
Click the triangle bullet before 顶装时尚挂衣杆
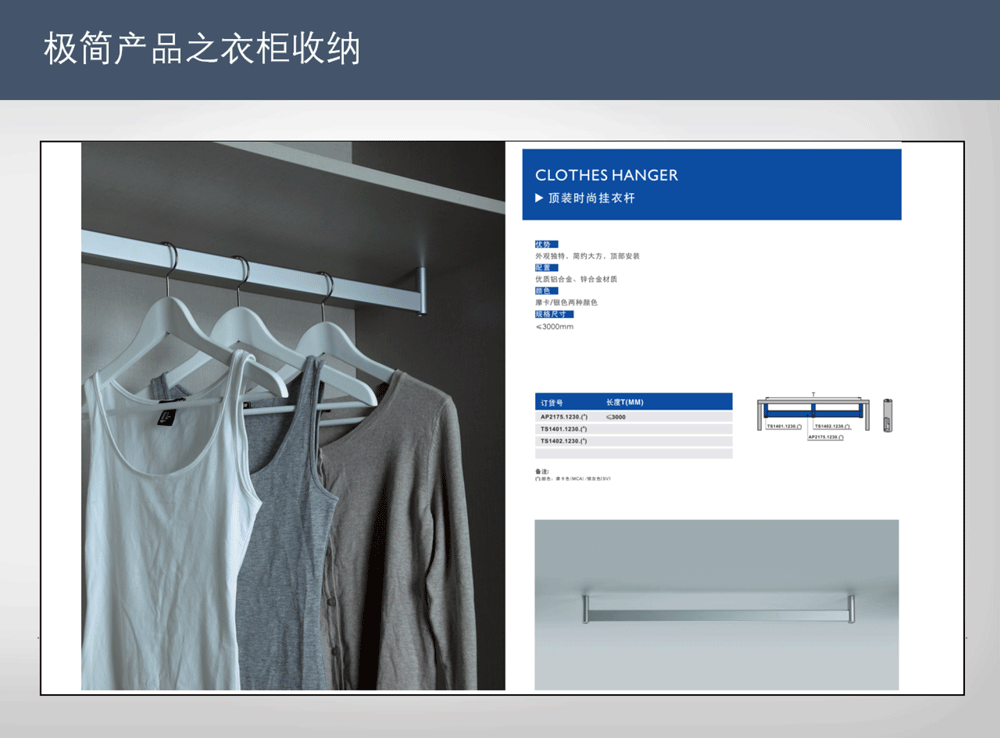(x=540, y=198)
